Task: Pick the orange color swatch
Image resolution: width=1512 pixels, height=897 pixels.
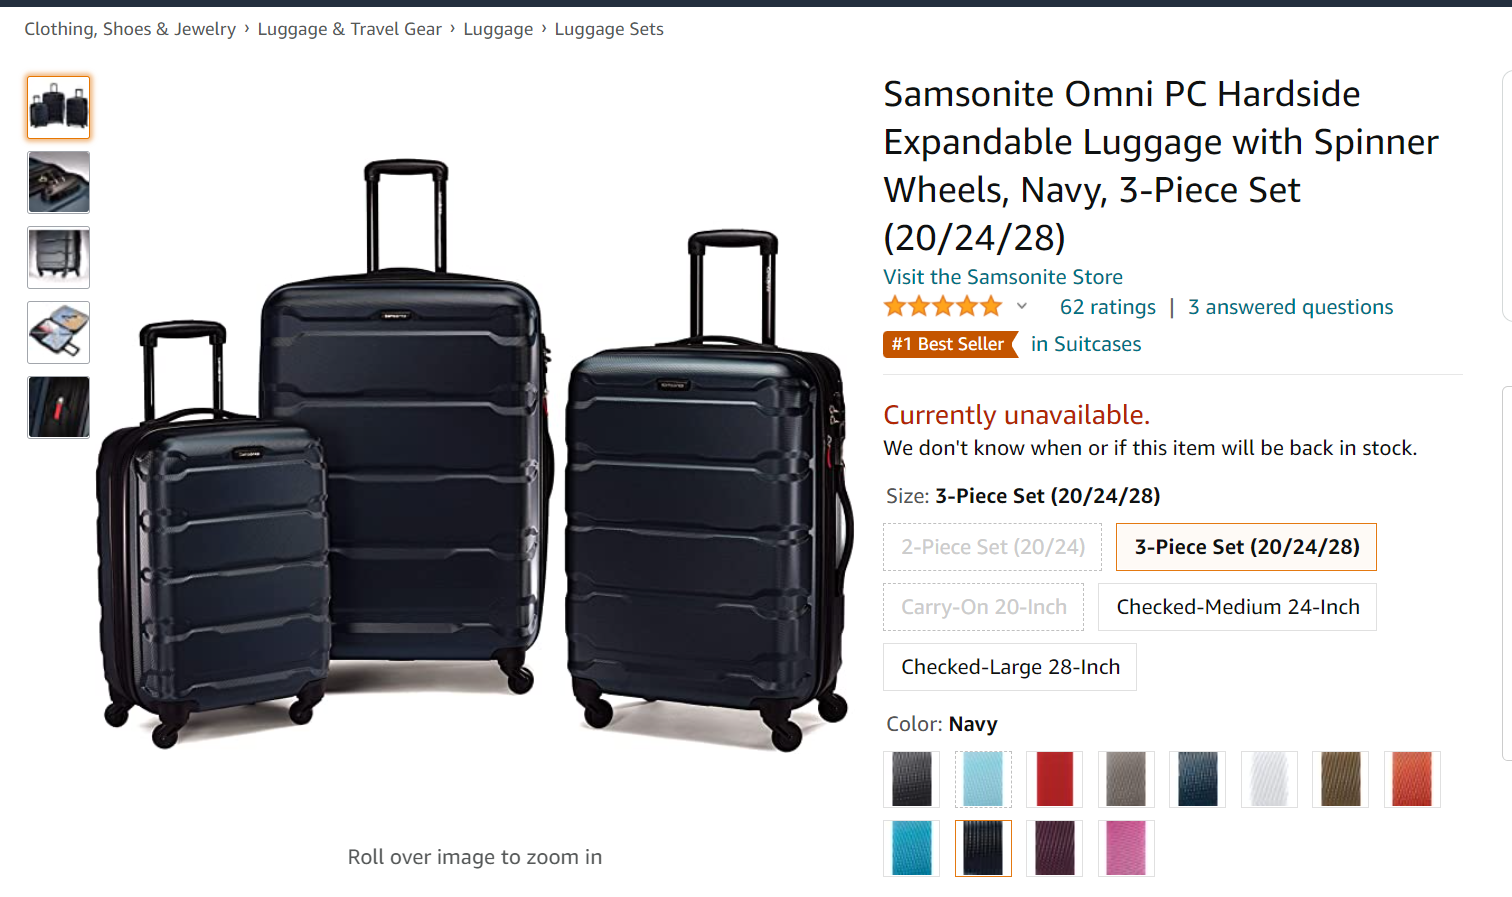Action: tap(1412, 779)
